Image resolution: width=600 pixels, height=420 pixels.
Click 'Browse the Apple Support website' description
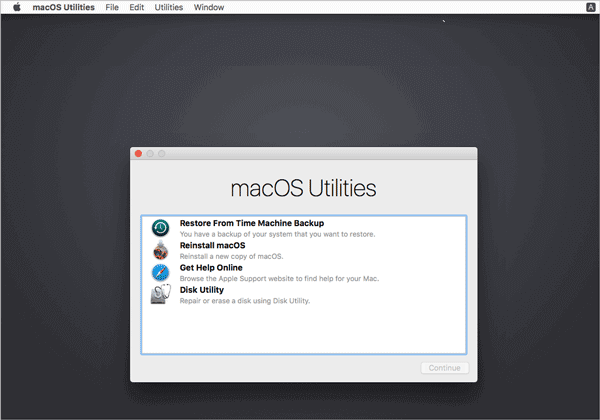(x=279, y=278)
